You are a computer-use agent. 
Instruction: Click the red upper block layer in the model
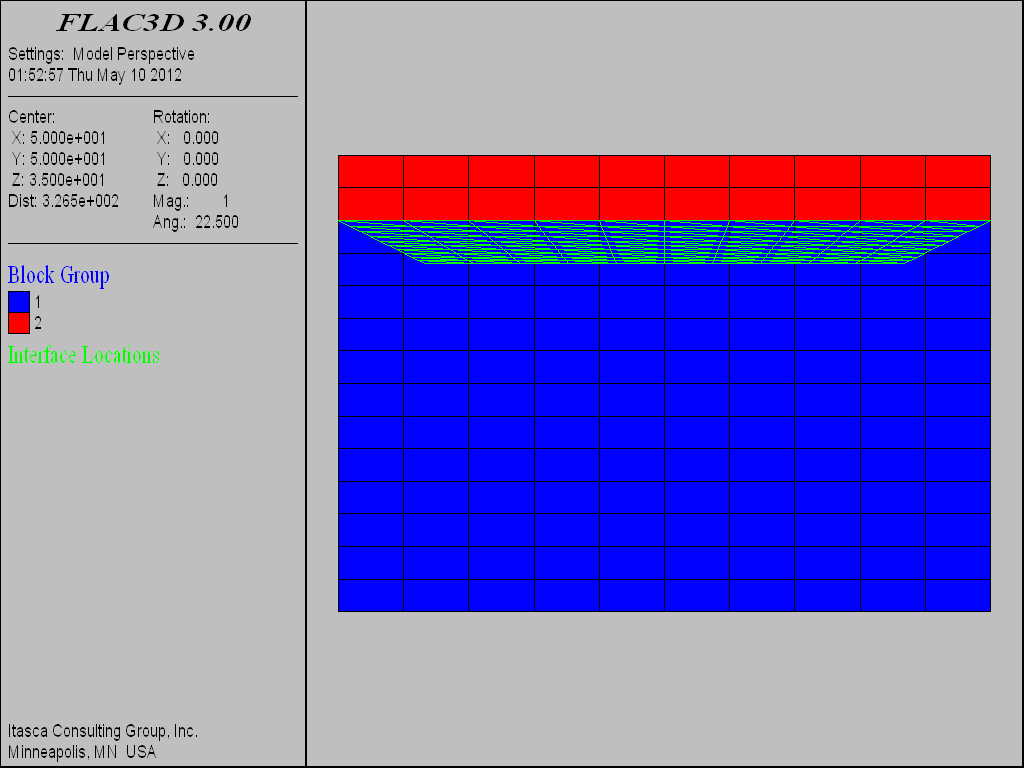click(x=664, y=187)
